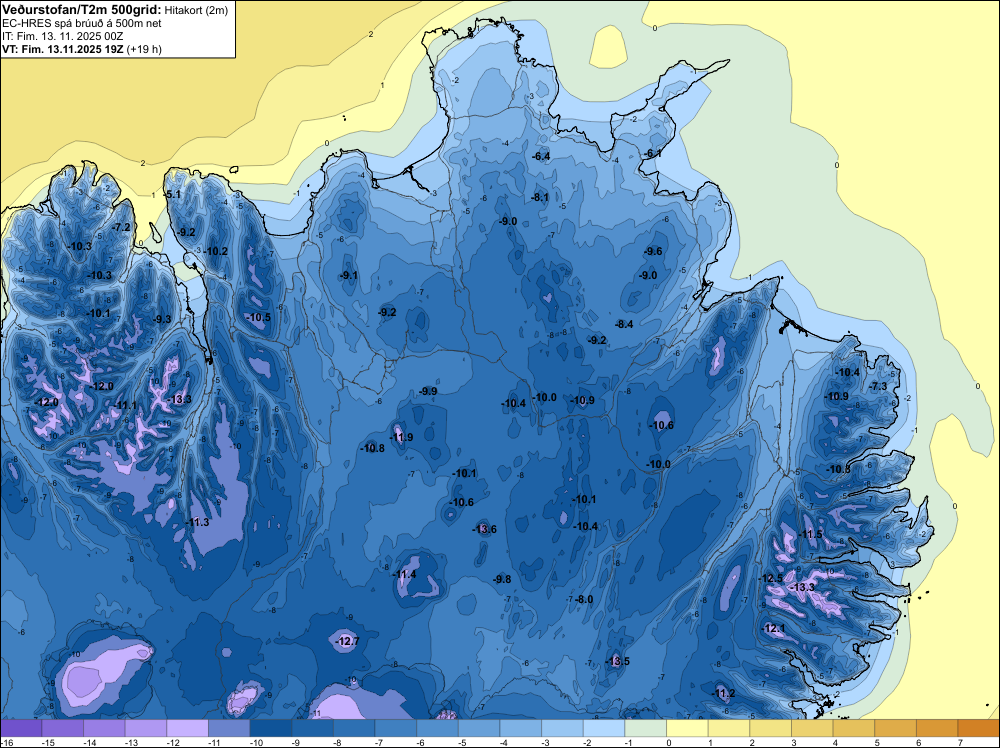This screenshot has width=1000, height=748.
Task: Pick the light yellow legend swatch between 0 and 1
Action: tap(687, 728)
